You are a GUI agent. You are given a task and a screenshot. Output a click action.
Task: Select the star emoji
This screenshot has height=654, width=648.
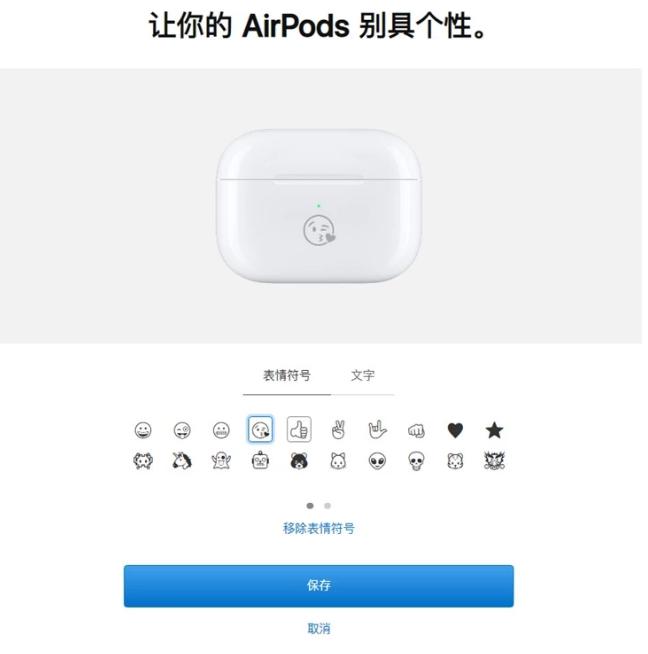click(494, 430)
